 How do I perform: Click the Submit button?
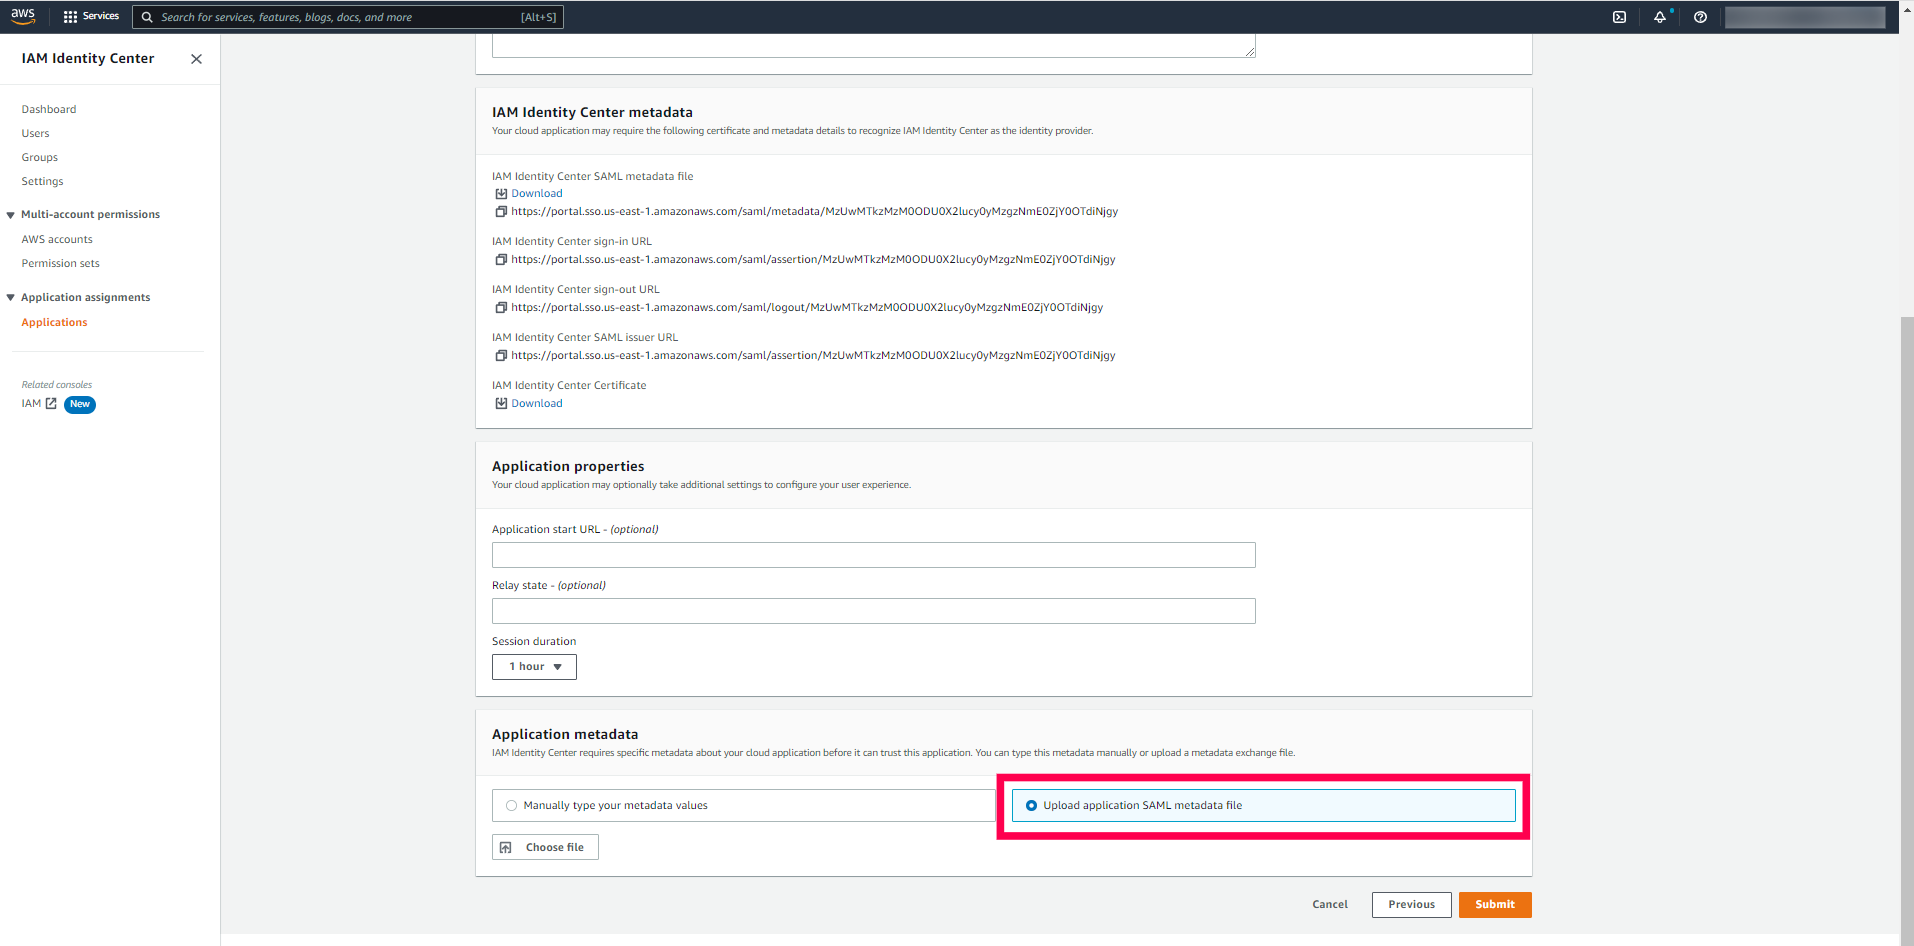tap(1495, 905)
